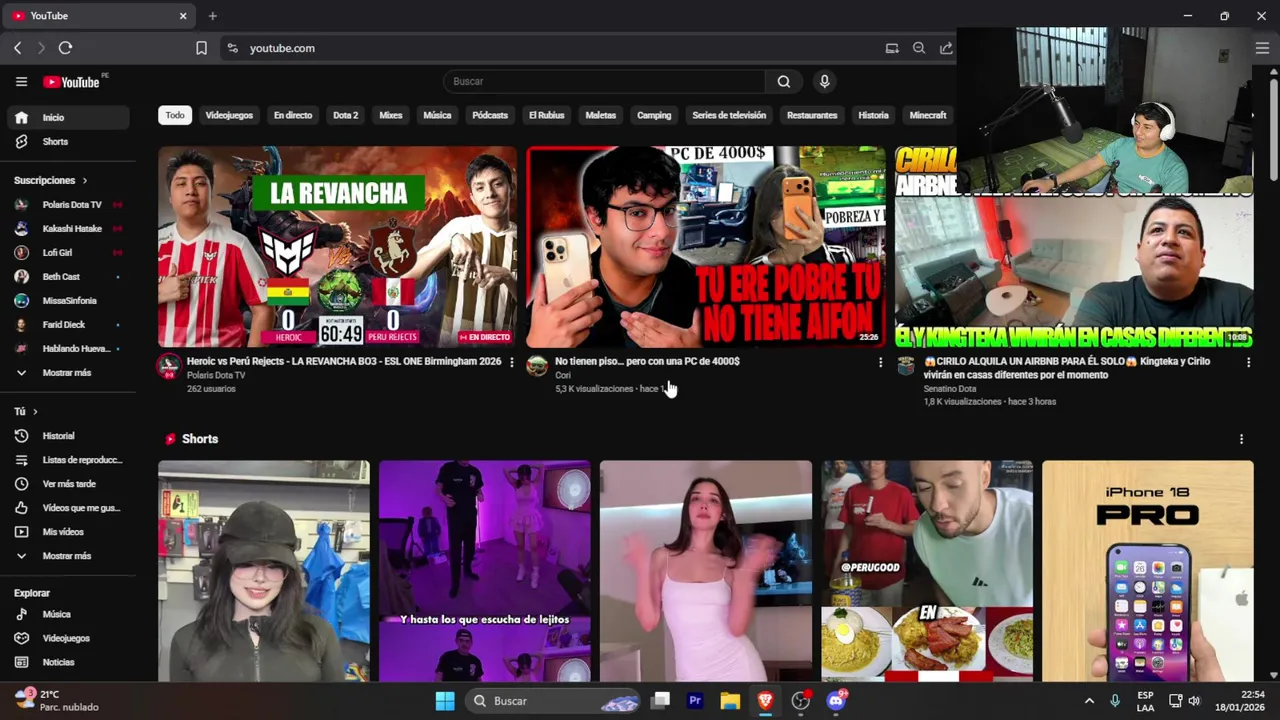Open Shorts in the sidebar

click(x=68, y=142)
